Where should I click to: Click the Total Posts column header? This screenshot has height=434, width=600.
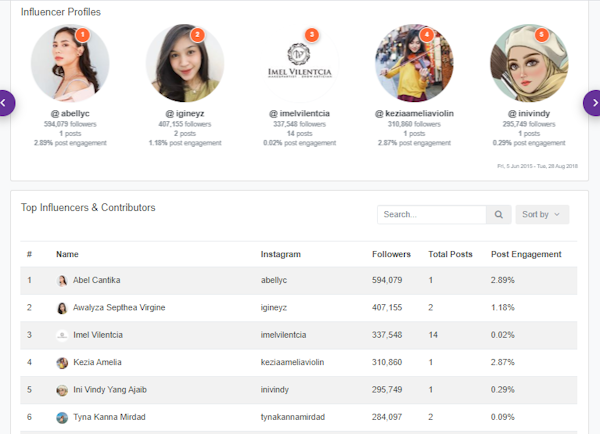pyautogui.click(x=450, y=254)
